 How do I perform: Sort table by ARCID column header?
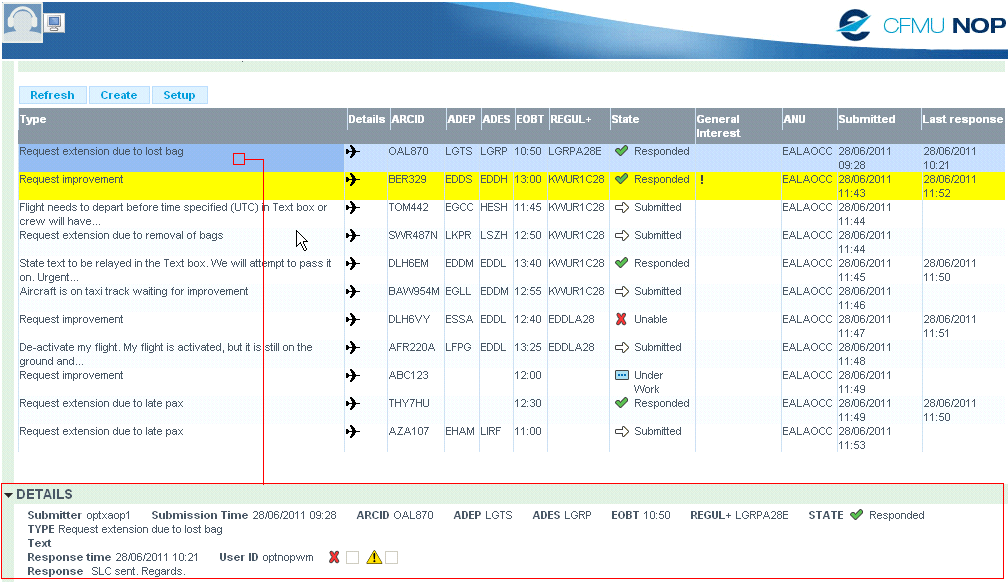tap(407, 119)
